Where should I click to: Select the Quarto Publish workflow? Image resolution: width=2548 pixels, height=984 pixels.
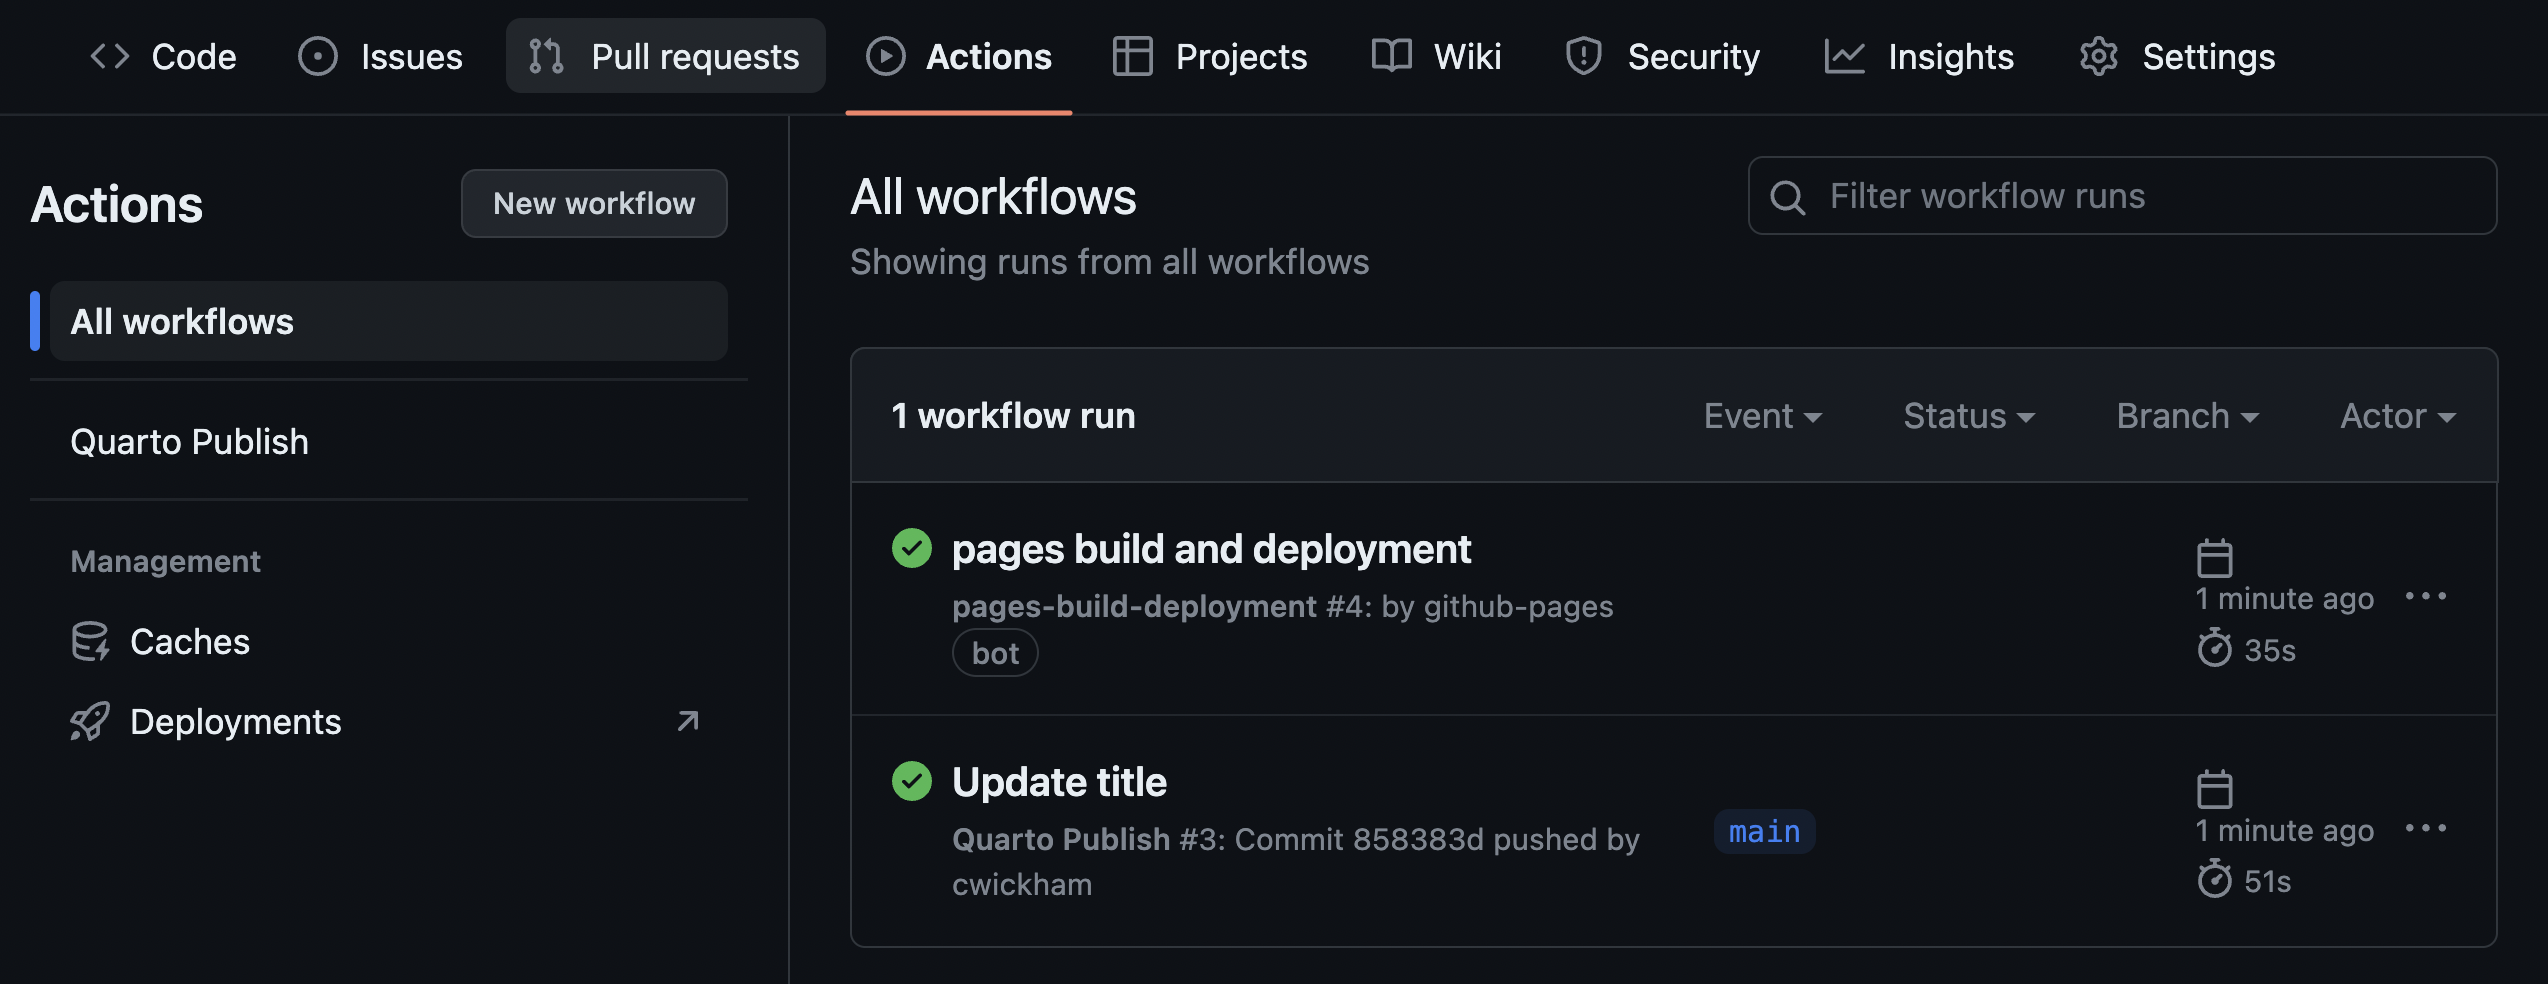(x=189, y=441)
